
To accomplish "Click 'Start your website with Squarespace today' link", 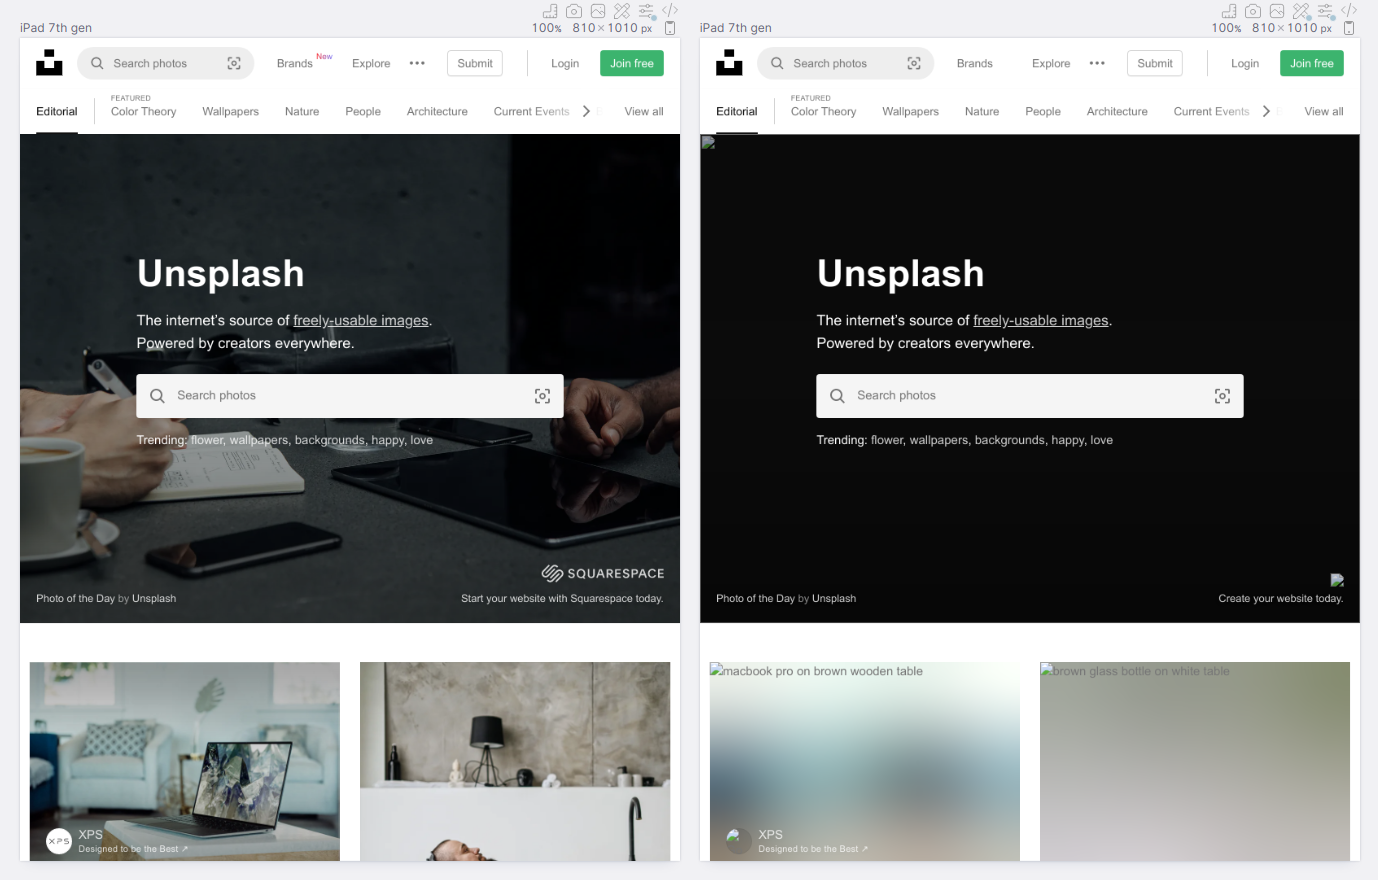I will (562, 598).
